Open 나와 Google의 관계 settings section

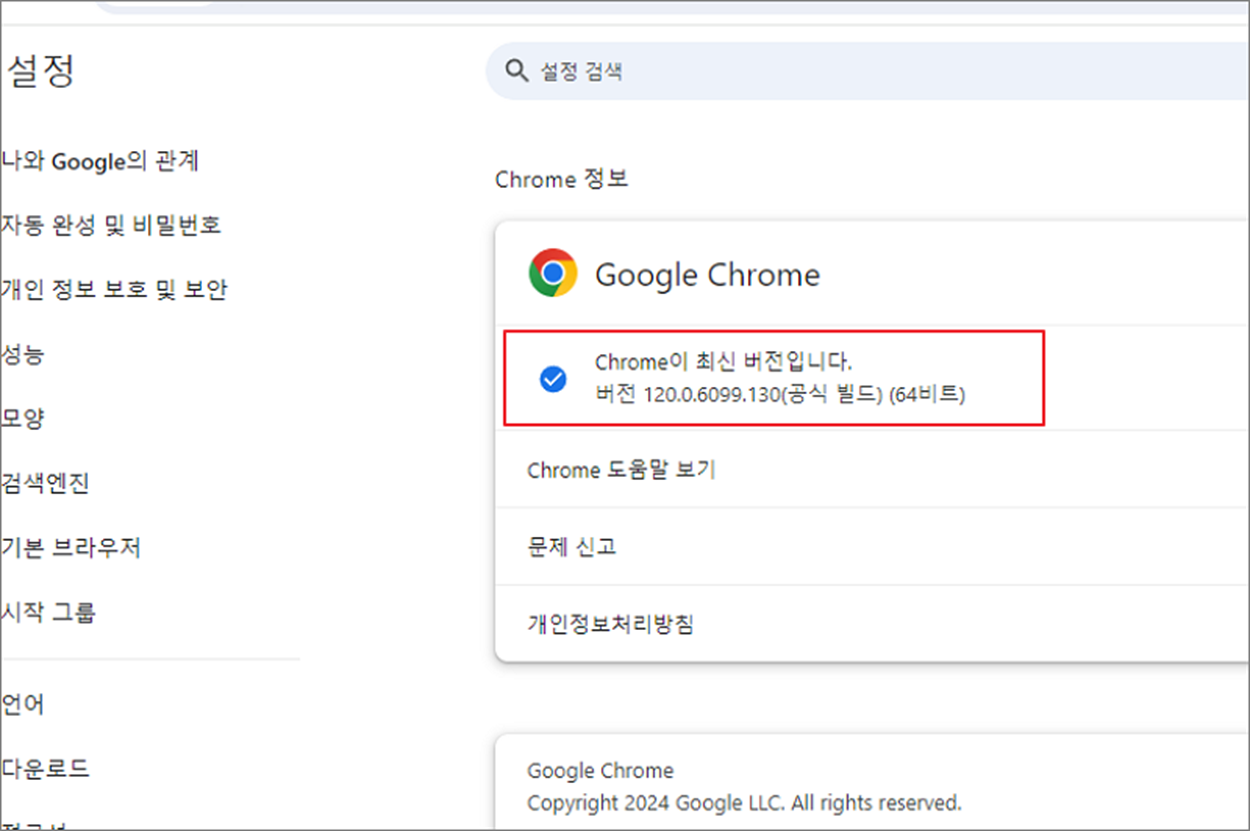point(100,161)
